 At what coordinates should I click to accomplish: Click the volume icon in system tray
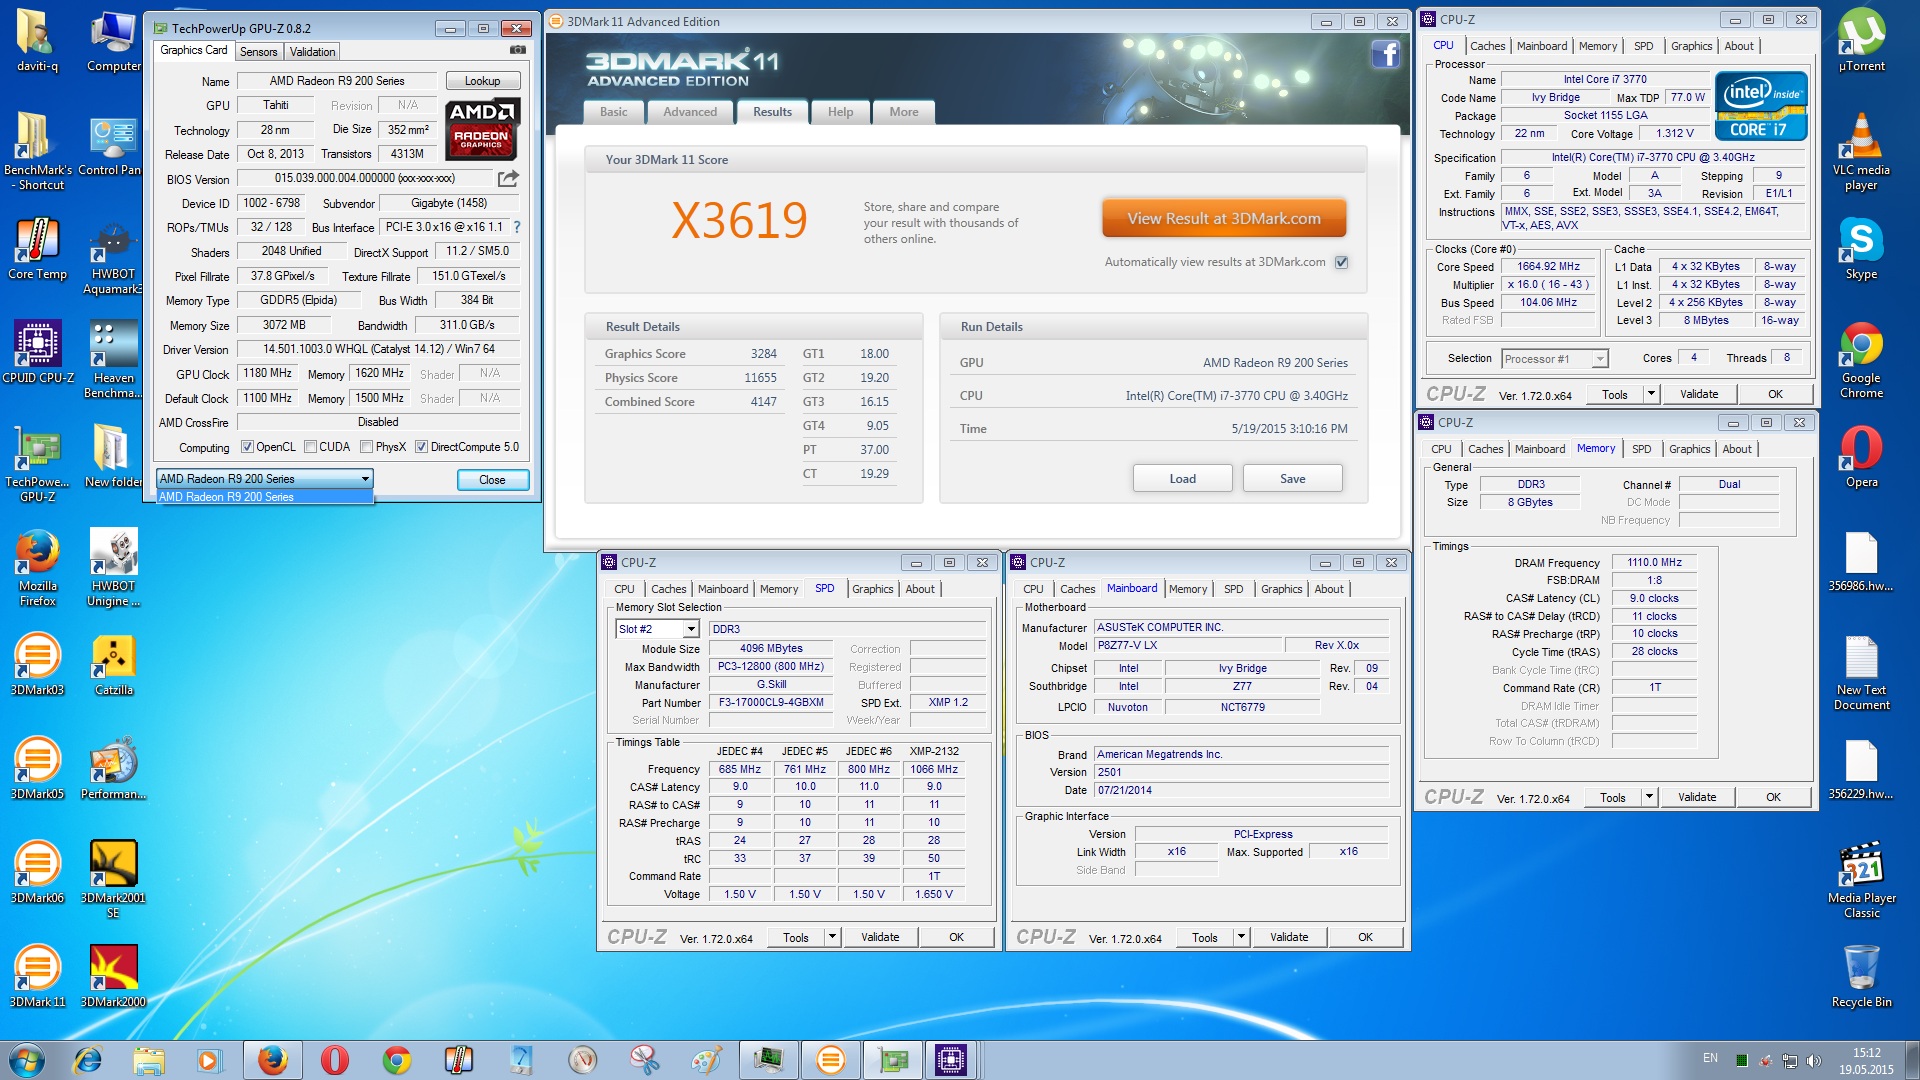(1814, 1060)
